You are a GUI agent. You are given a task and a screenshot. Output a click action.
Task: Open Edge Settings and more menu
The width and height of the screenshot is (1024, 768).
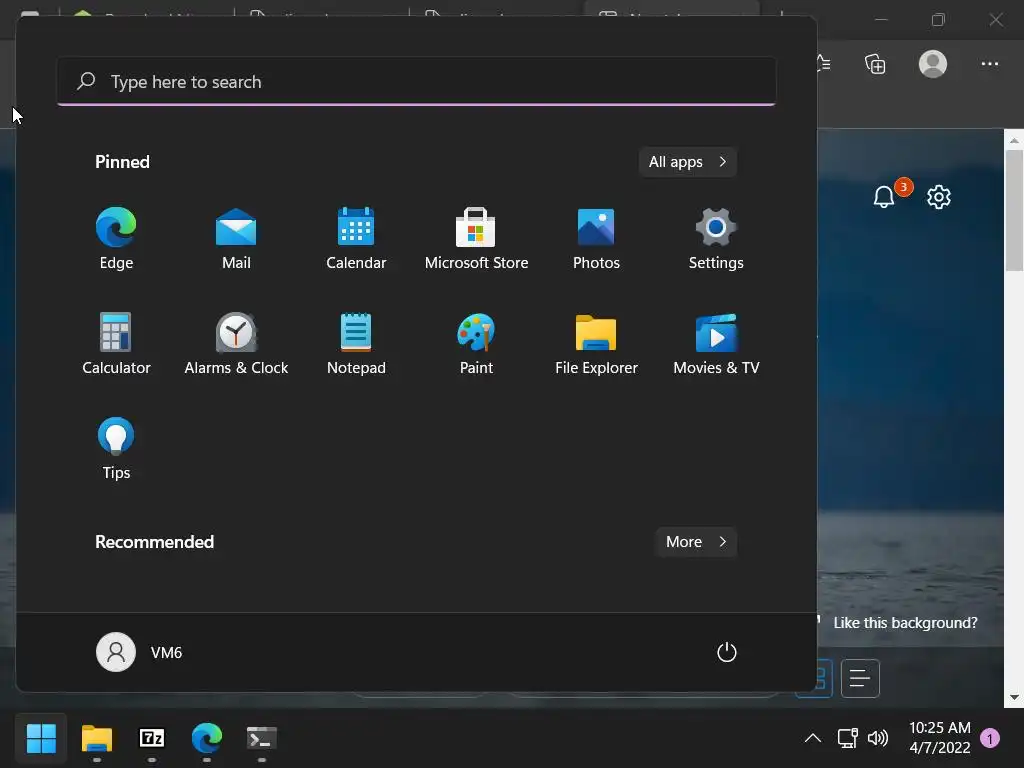click(x=989, y=64)
